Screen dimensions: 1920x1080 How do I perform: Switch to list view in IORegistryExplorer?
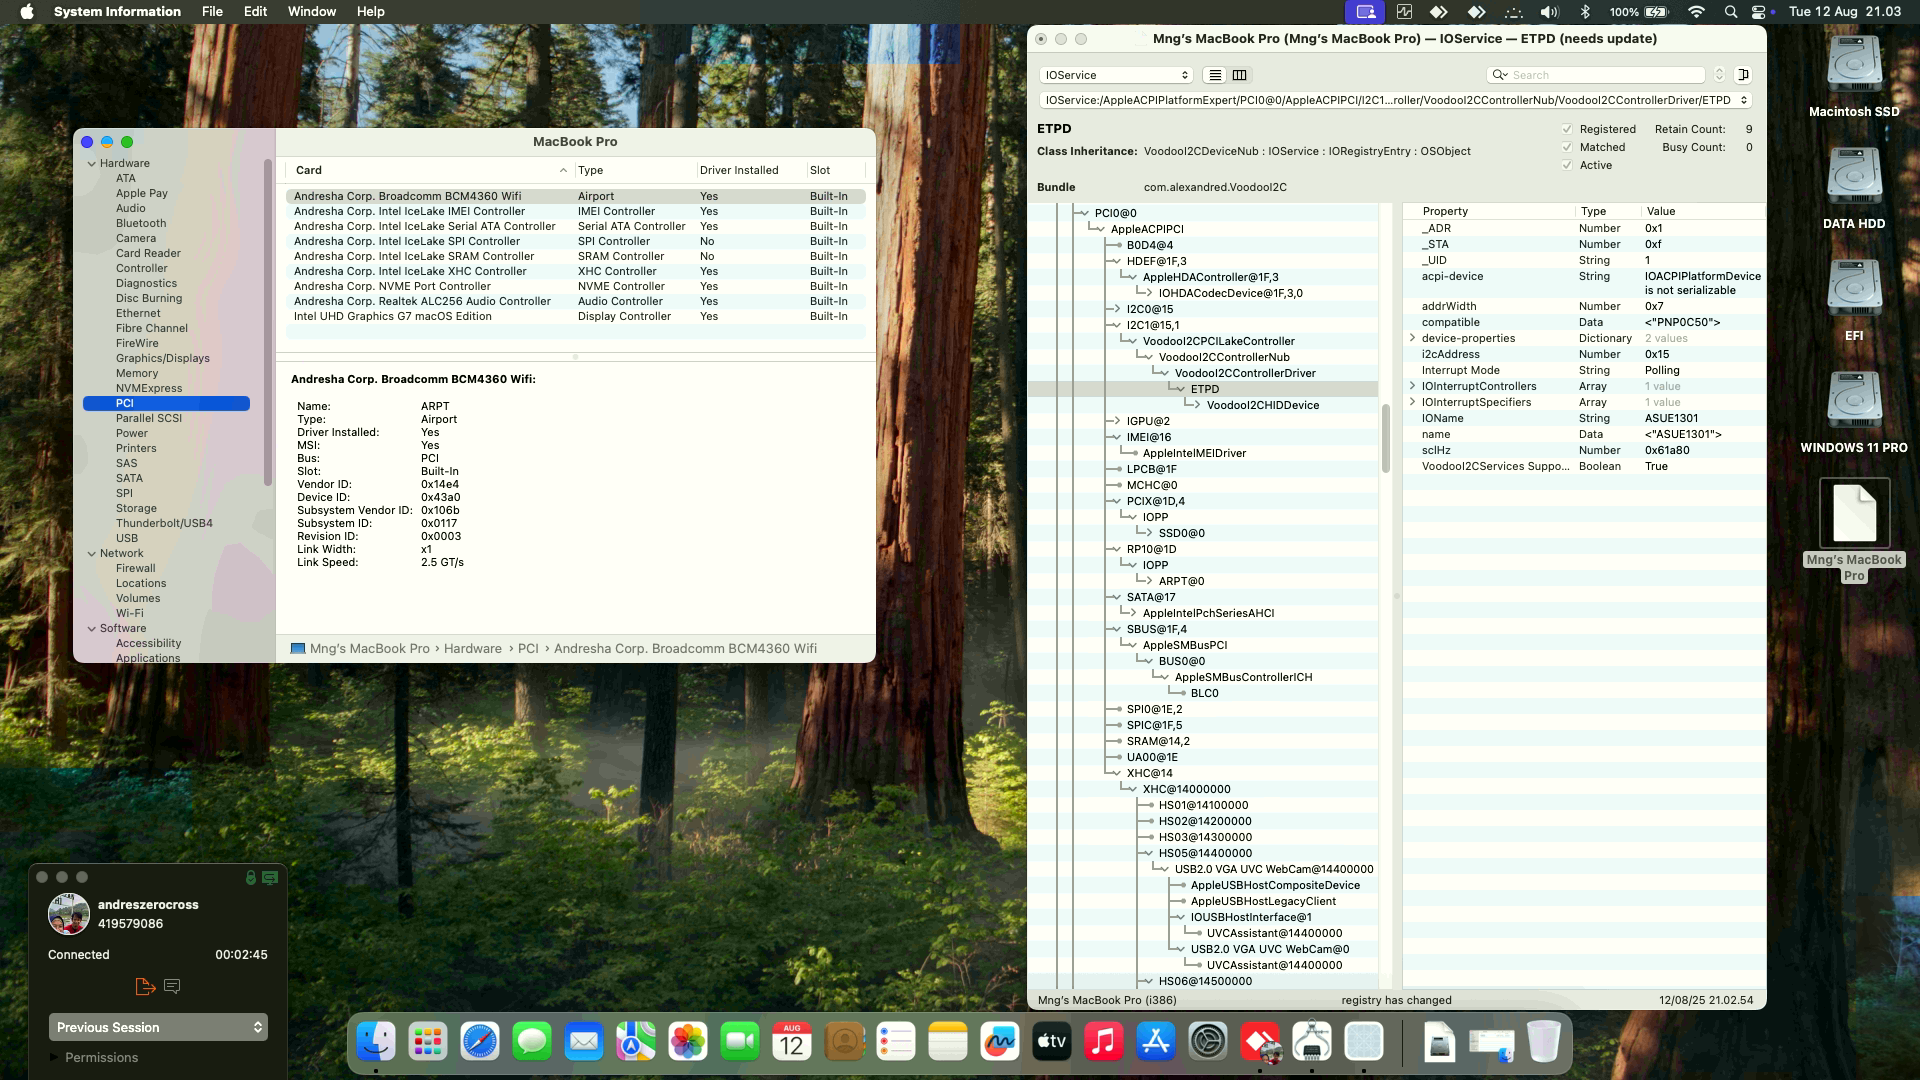tap(1215, 75)
